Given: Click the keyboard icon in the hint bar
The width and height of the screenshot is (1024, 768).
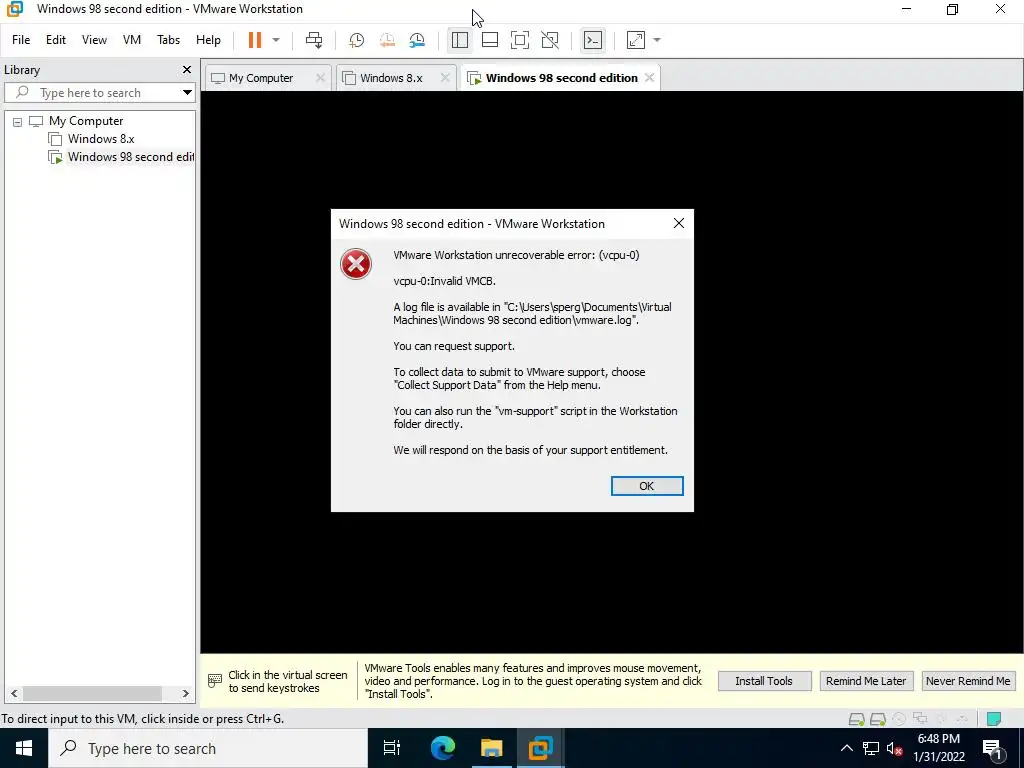Looking at the screenshot, I should (214, 681).
